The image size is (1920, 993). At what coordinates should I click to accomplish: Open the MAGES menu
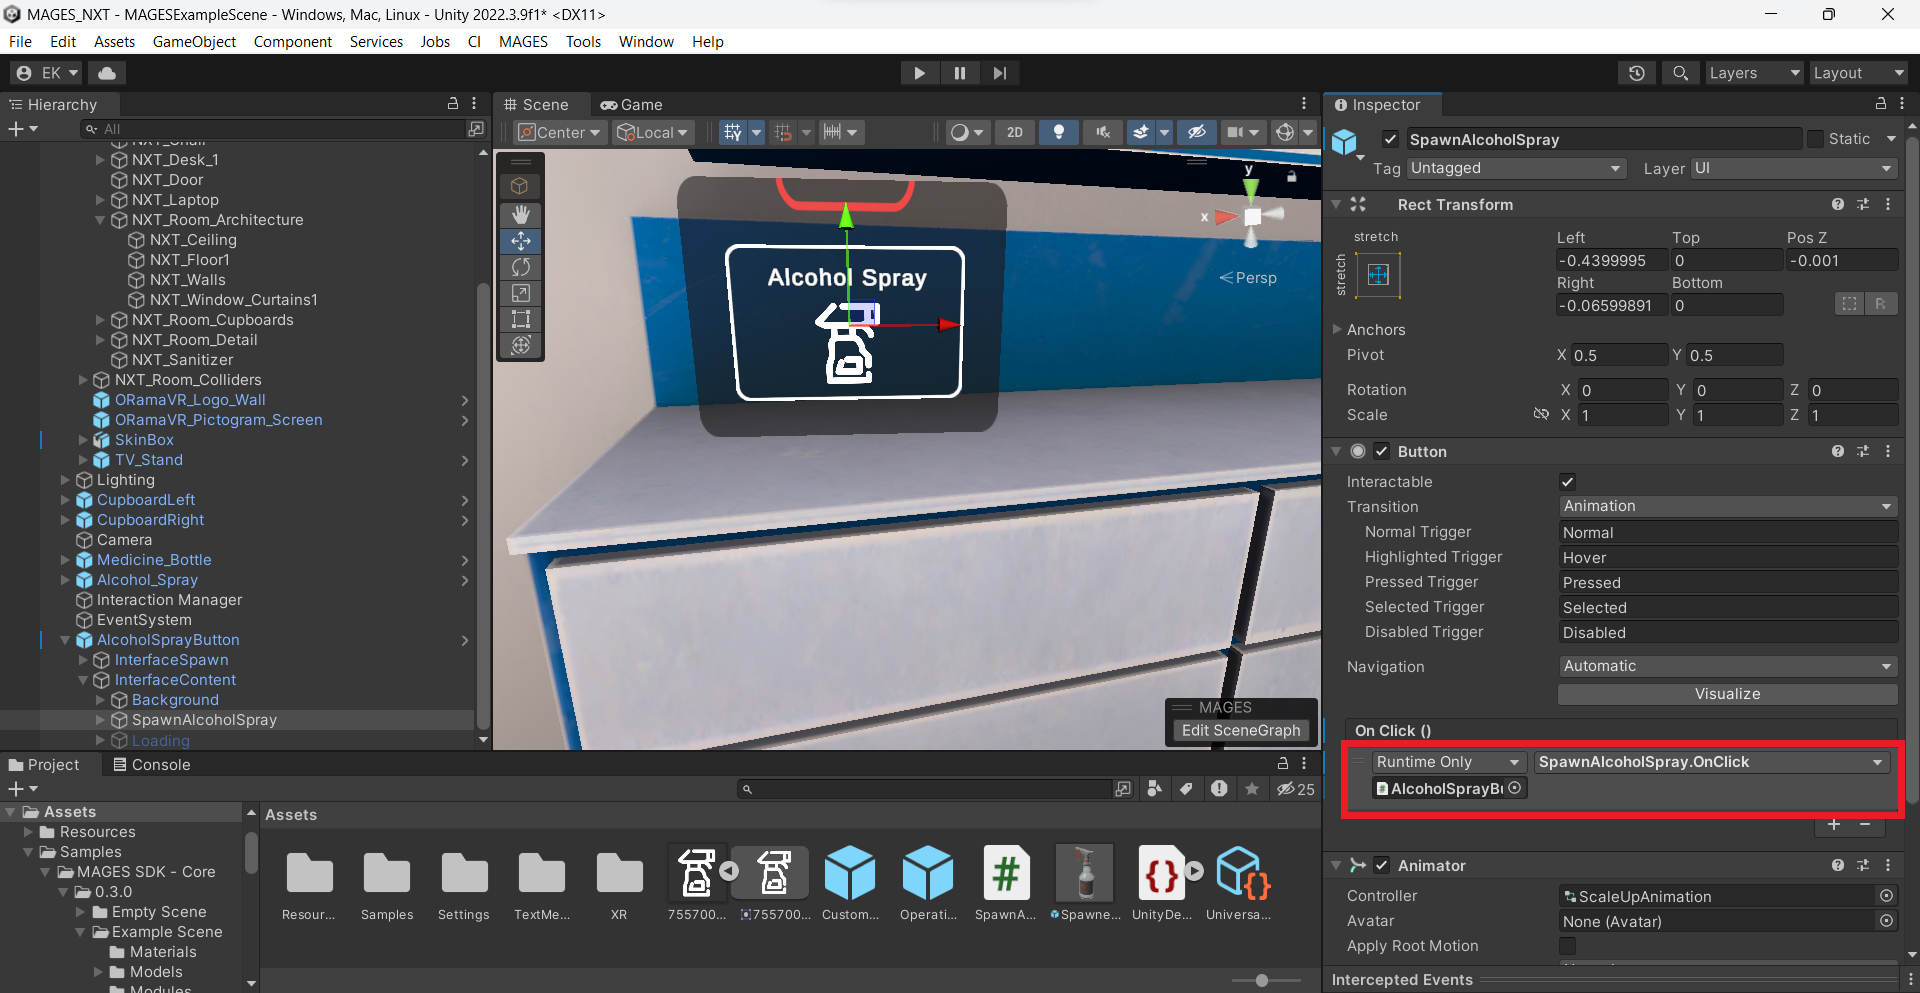(x=523, y=42)
